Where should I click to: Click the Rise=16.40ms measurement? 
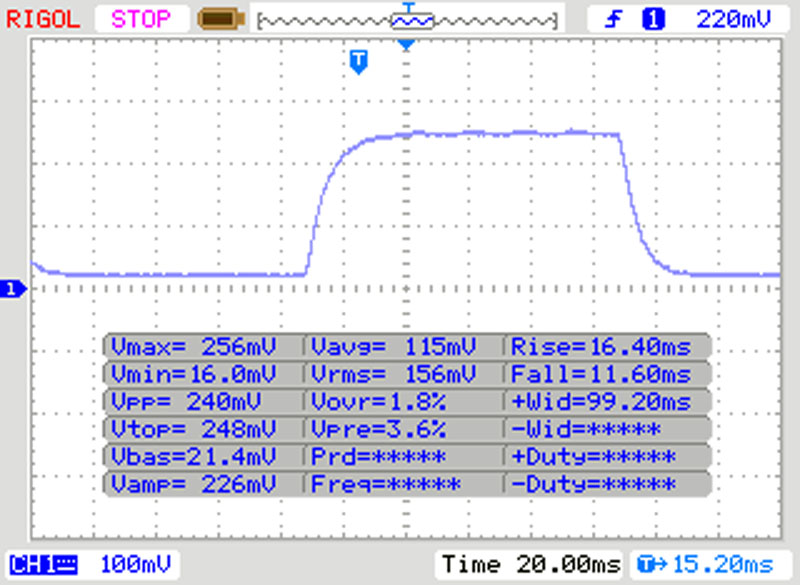[x=601, y=347]
